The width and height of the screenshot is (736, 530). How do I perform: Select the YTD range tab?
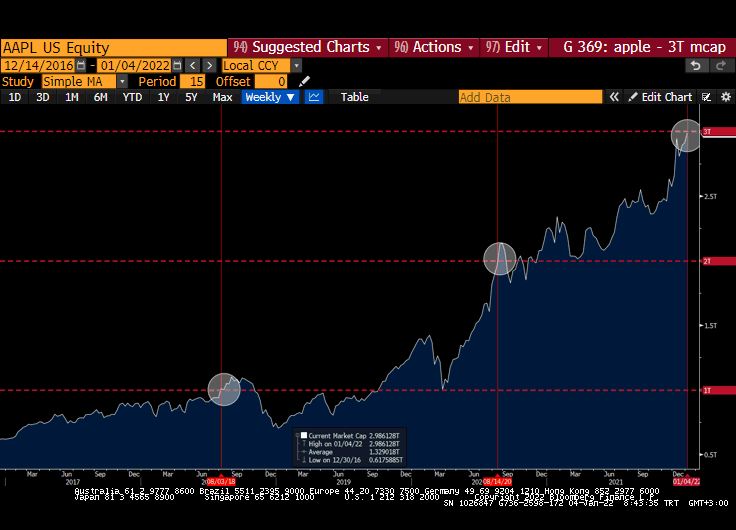coord(132,97)
